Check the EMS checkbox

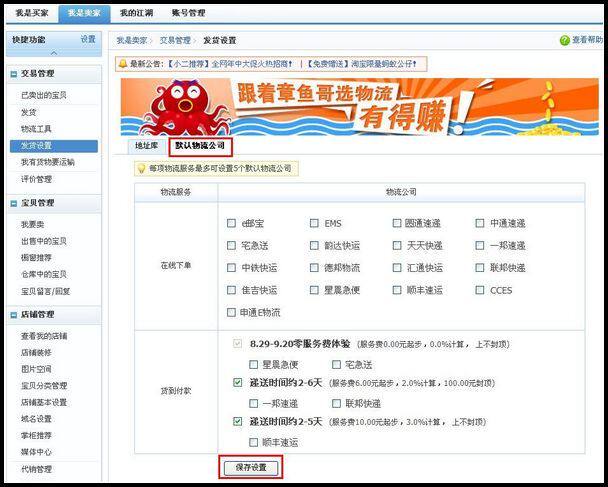click(314, 223)
